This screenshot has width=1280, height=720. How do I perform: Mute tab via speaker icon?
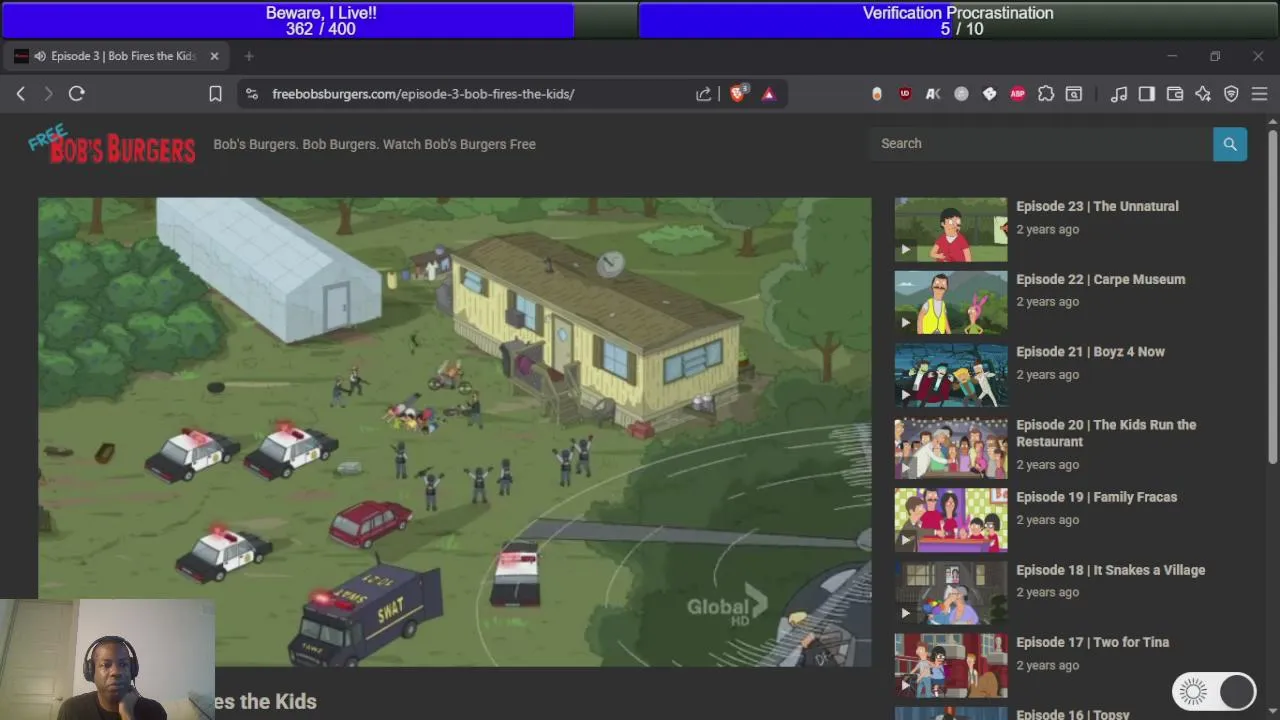click(x=40, y=56)
